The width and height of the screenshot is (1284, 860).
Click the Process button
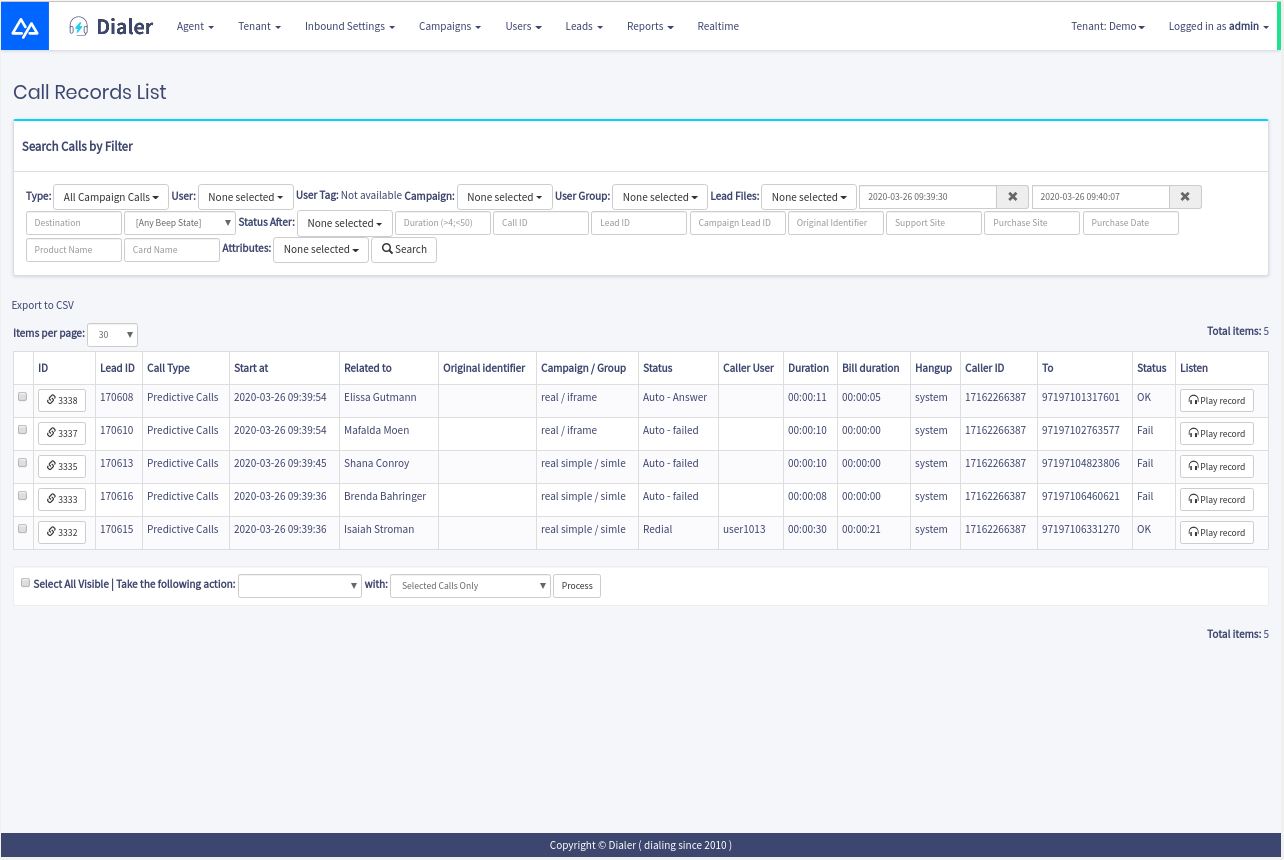(577, 585)
